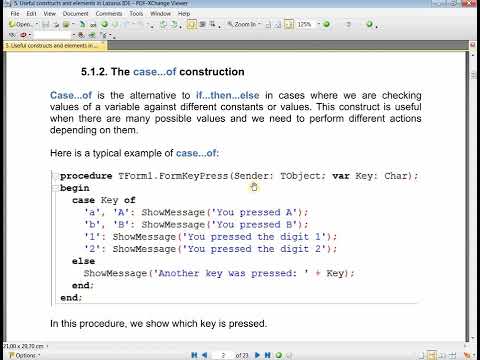Select the Zoom In tool
Image resolution: width=480 pixels, height=360 pixels.
click(x=242, y=24)
